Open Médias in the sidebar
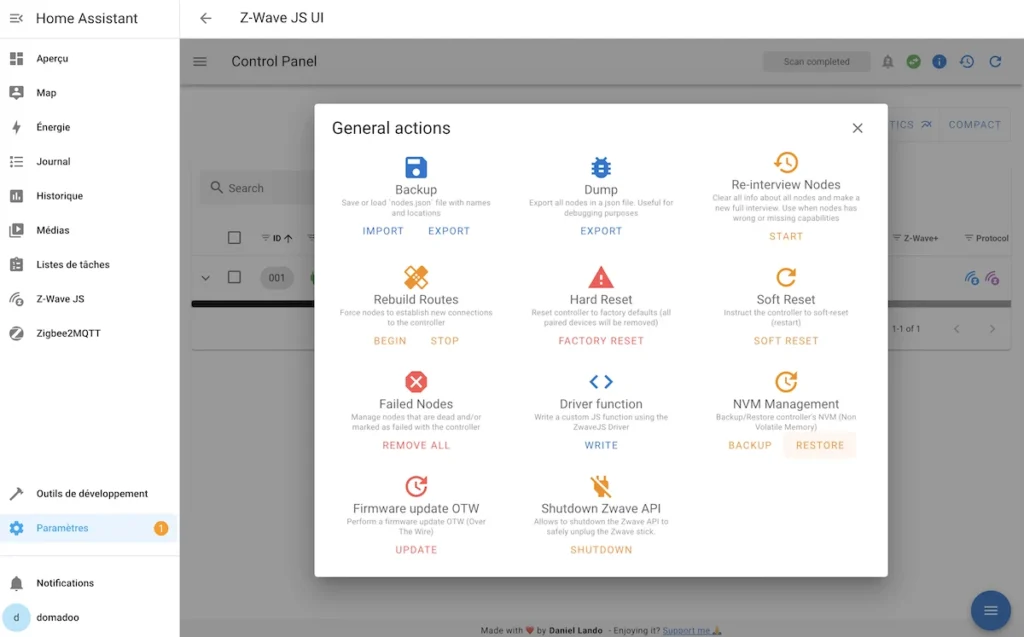 89,230
